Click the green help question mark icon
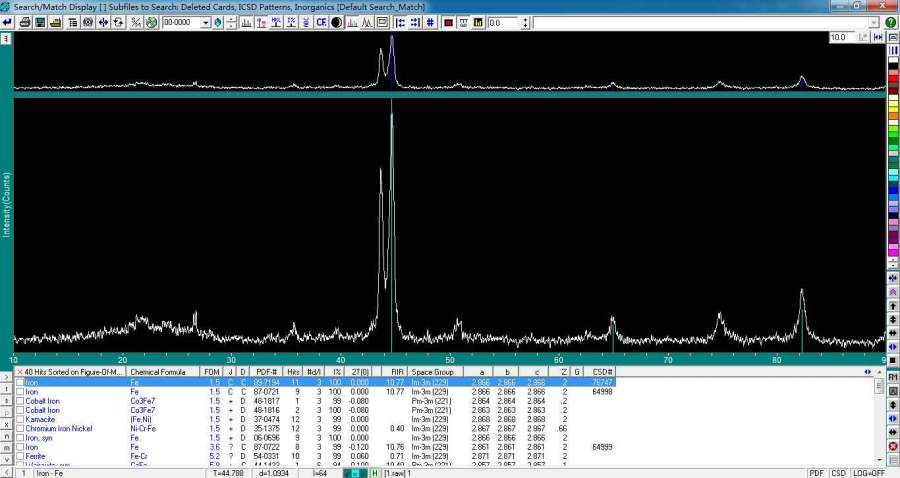The width and height of the screenshot is (900, 478). (x=890, y=22)
